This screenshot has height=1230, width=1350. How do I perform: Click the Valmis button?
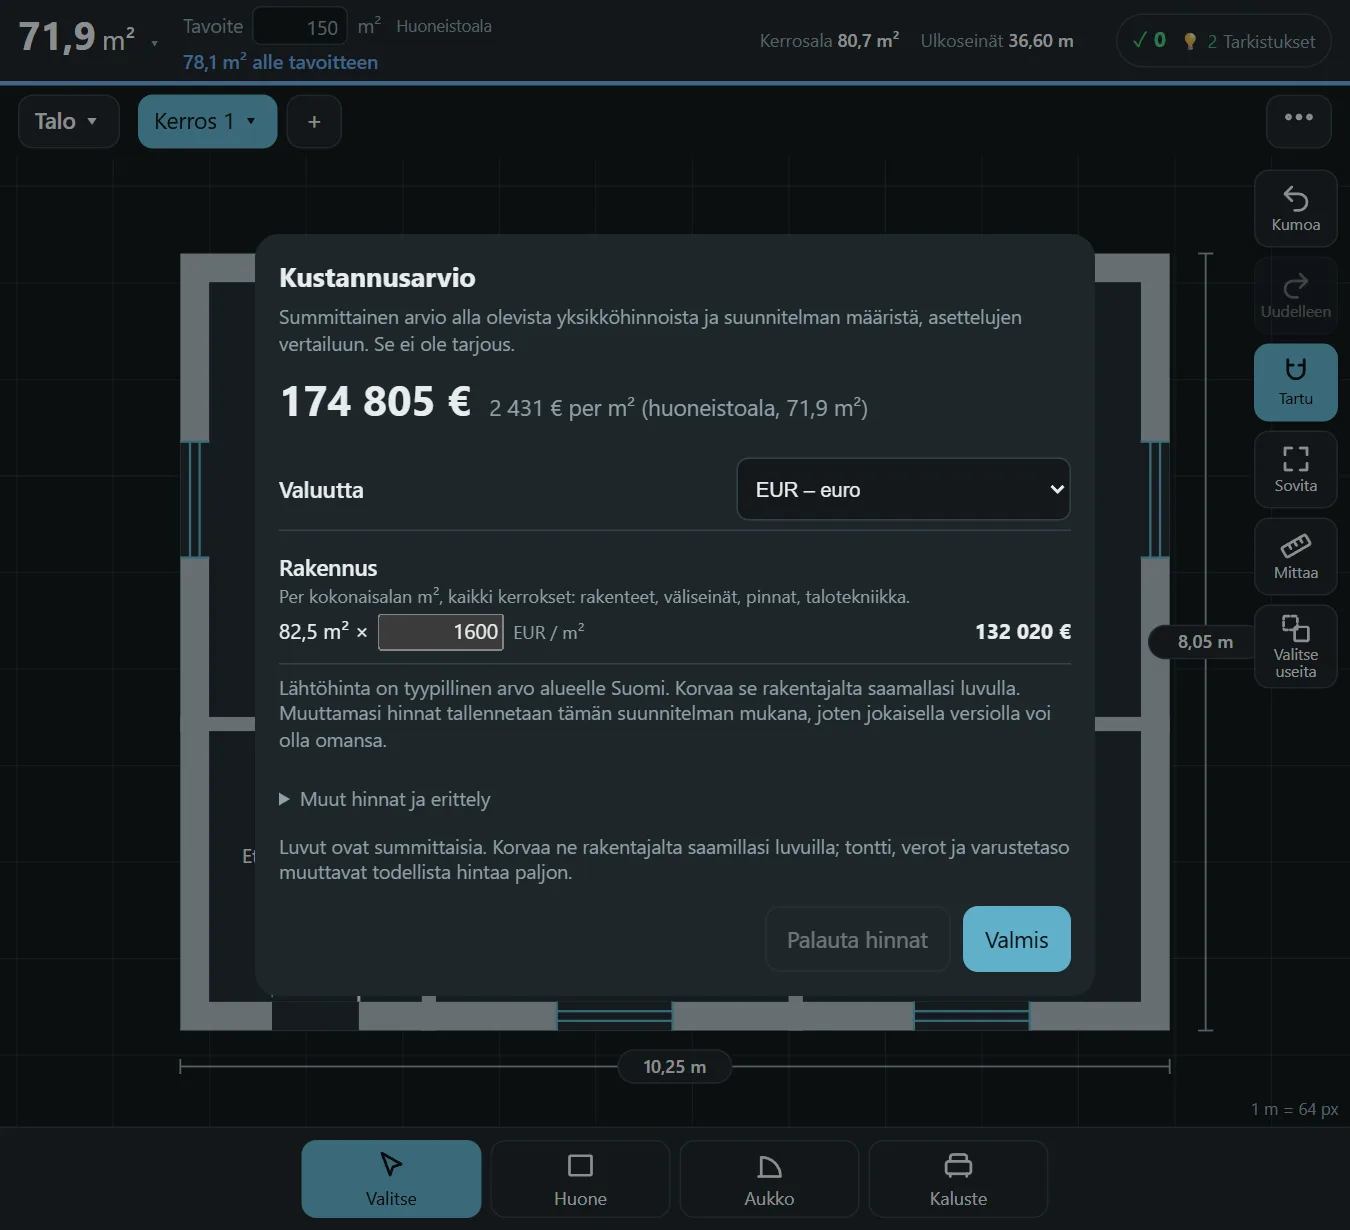coord(1016,939)
